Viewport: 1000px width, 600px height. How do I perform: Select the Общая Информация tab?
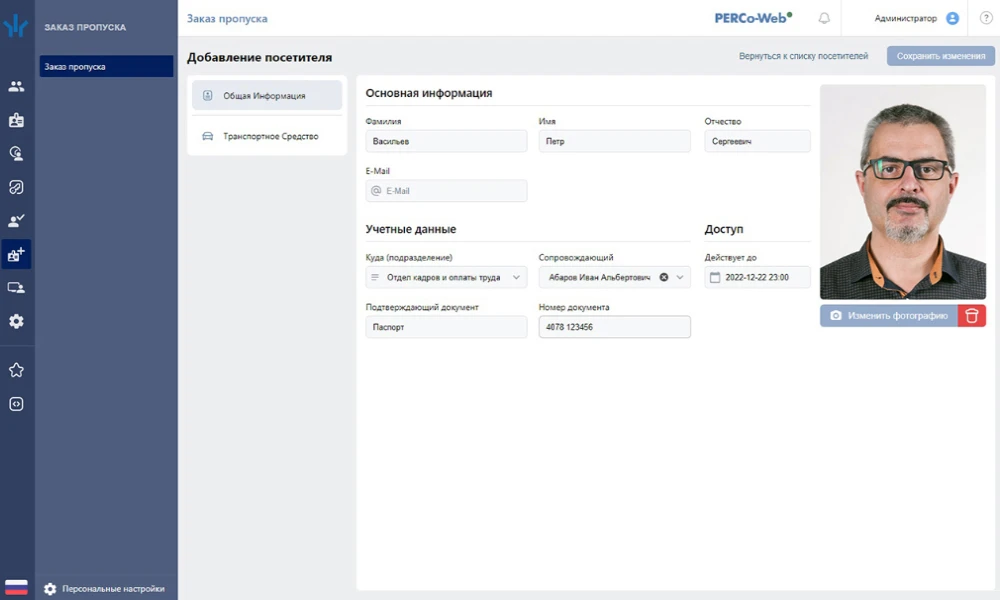[x=266, y=96]
